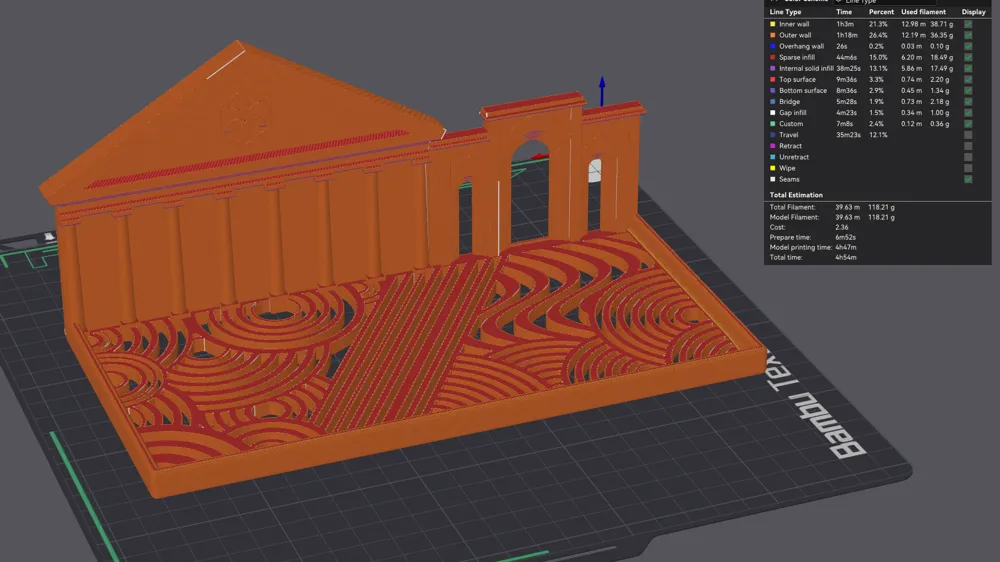The width and height of the screenshot is (1000, 562).
Task: Click the Unretract legend swatch
Action: pos(773,157)
